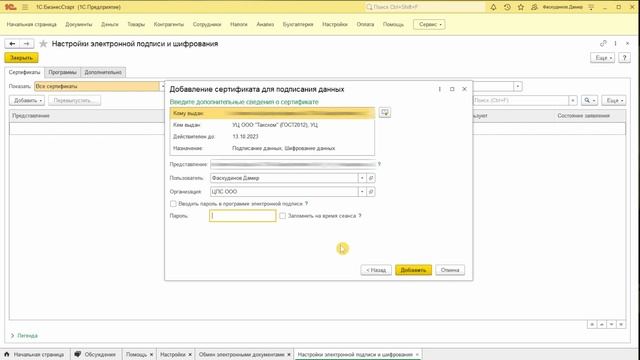
Task: Open the Сервис dropdown menu
Action: point(429,24)
